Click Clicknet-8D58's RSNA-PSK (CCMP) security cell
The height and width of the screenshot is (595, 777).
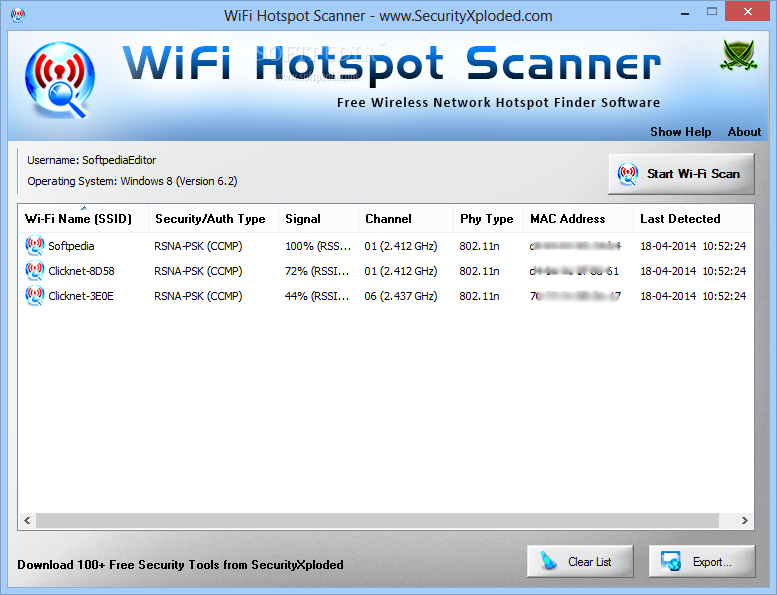[x=198, y=271]
